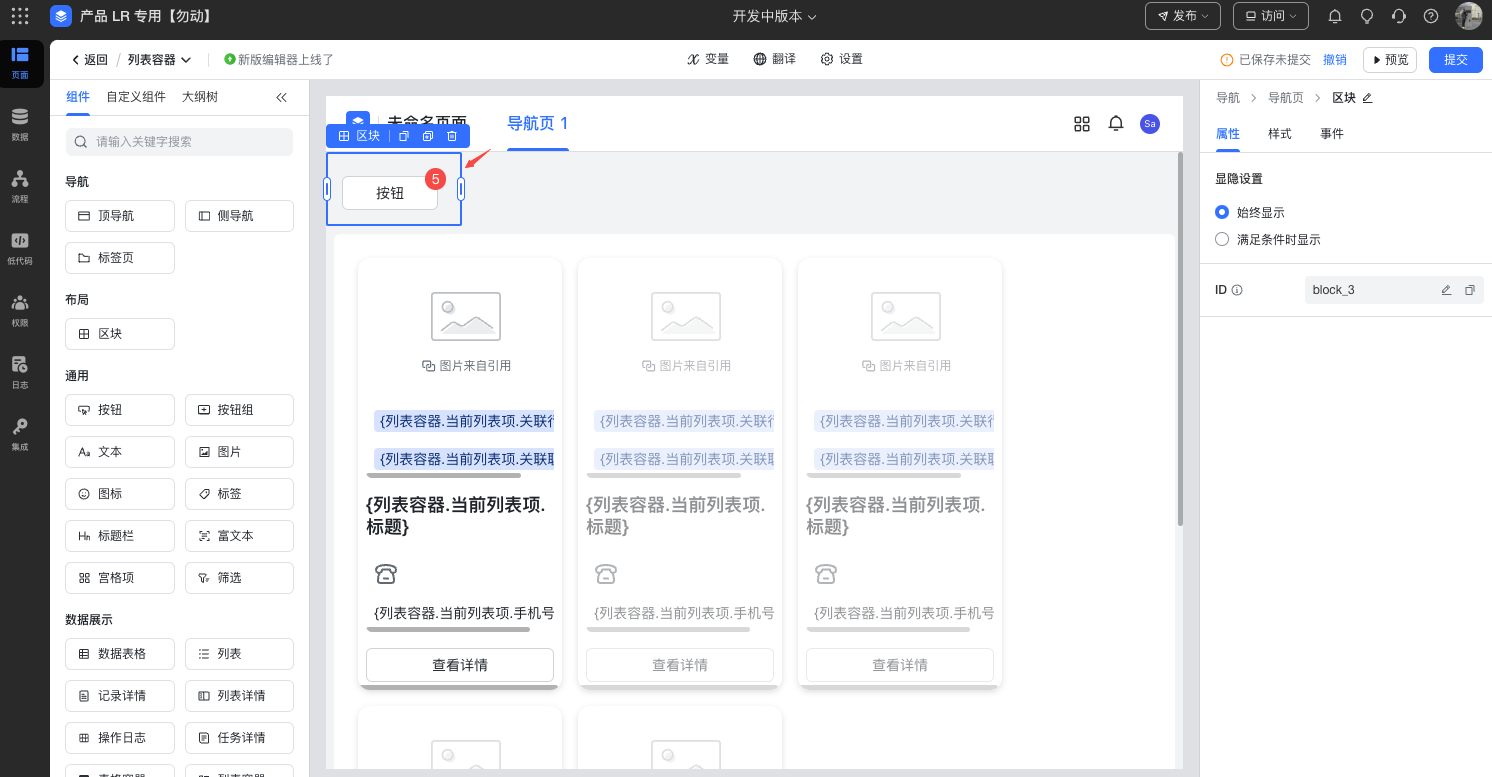Screen dimensions: 1492x777
Task: Open the 事件 tab in right panel
Action: coord(1332,134)
